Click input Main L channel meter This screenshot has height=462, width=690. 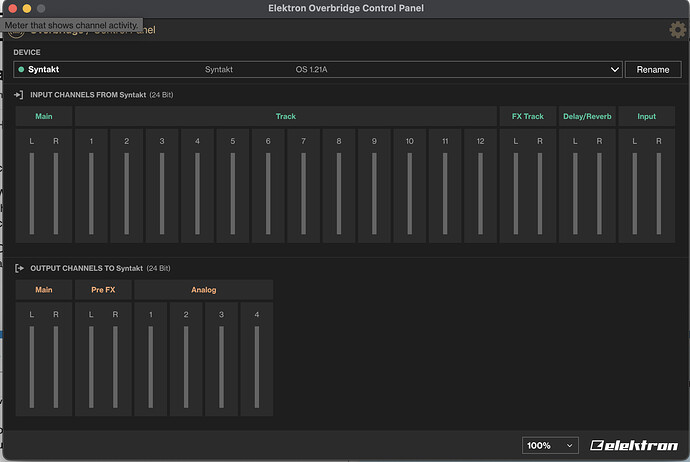pyautogui.click(x=32, y=194)
